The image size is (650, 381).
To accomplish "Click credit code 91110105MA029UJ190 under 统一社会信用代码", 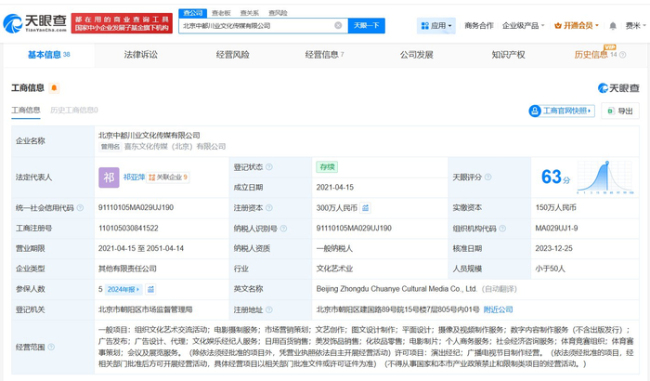I will click(136, 208).
